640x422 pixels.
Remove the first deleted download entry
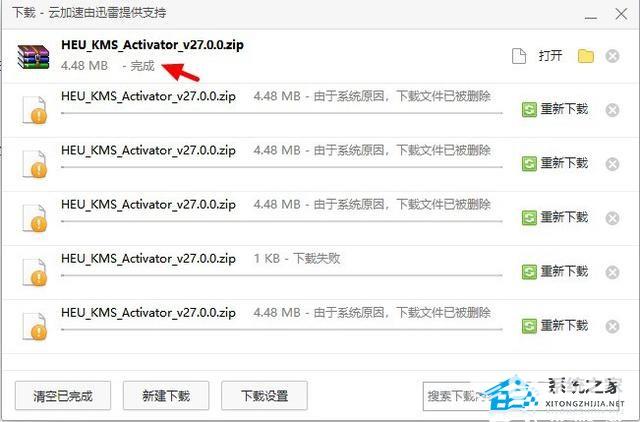coord(612,110)
